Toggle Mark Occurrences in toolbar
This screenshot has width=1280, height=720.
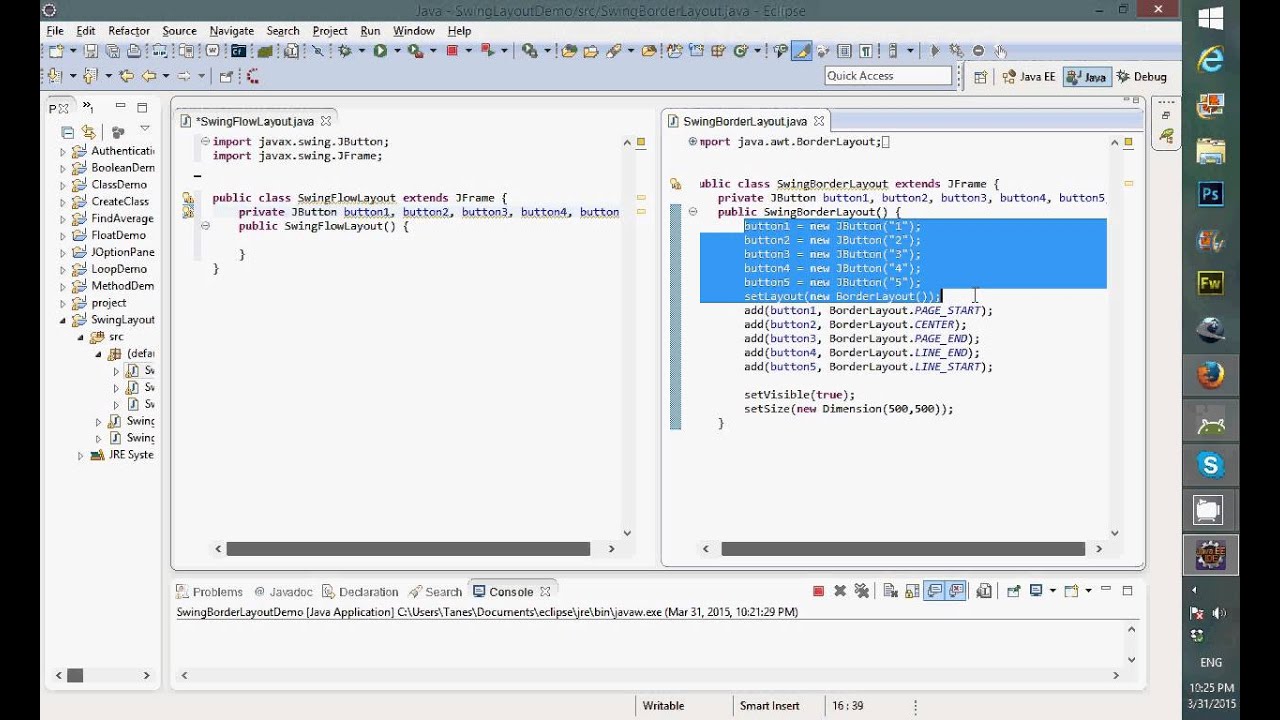(801, 51)
